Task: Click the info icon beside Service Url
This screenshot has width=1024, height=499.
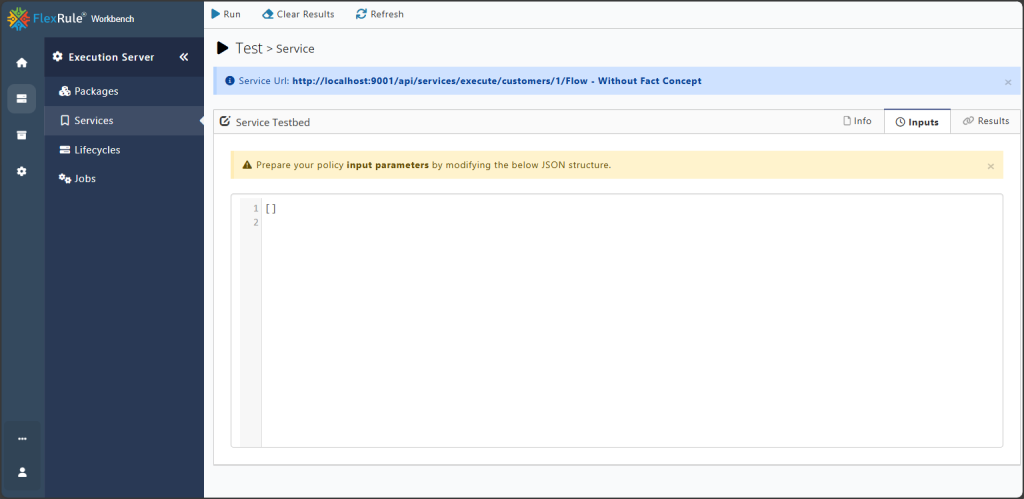Action: click(x=229, y=81)
